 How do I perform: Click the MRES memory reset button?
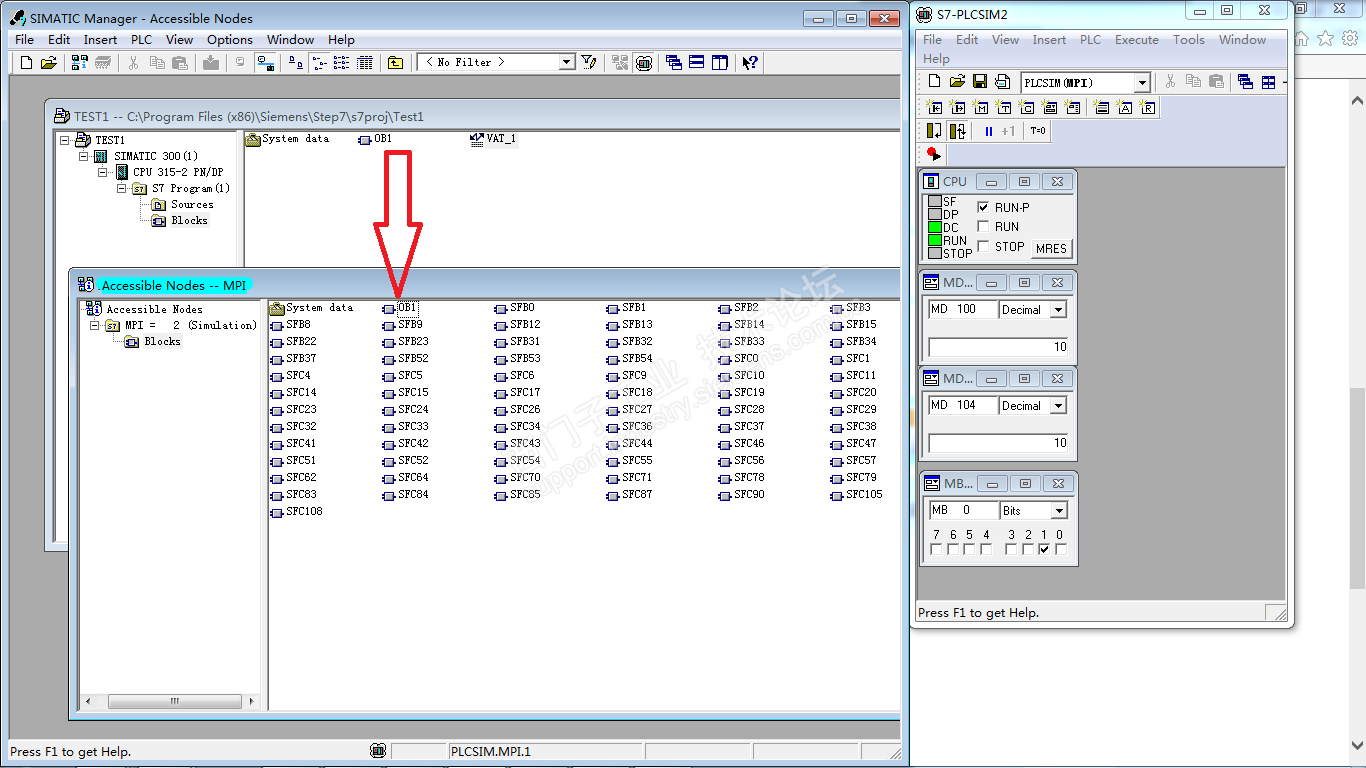tap(1051, 248)
